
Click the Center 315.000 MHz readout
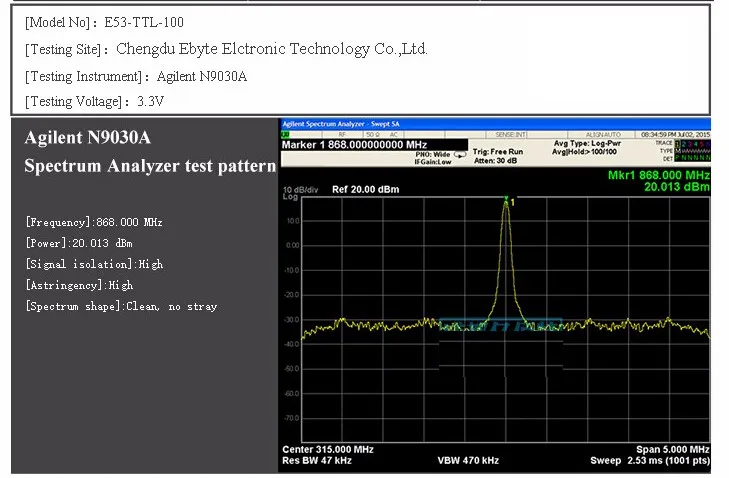tap(328, 450)
